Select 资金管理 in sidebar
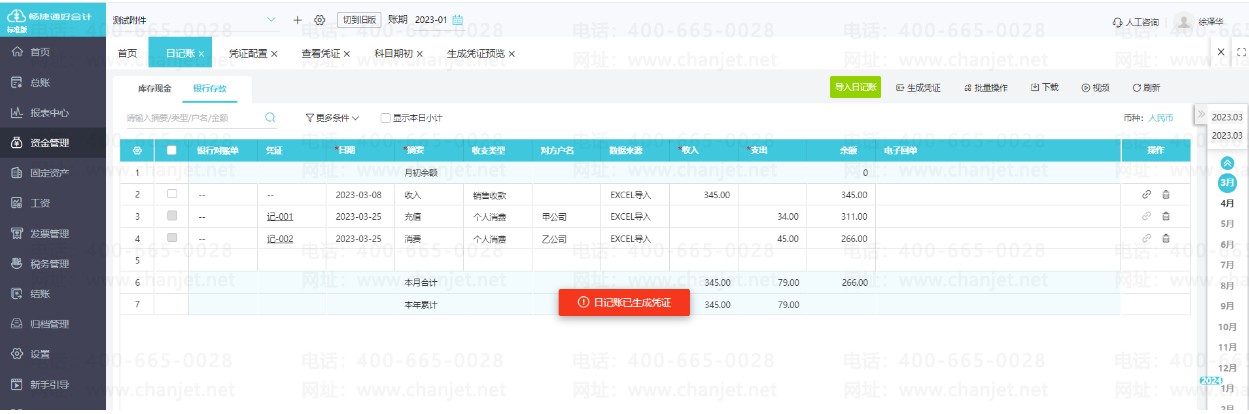This screenshot has width=1249, height=414. coord(53,143)
